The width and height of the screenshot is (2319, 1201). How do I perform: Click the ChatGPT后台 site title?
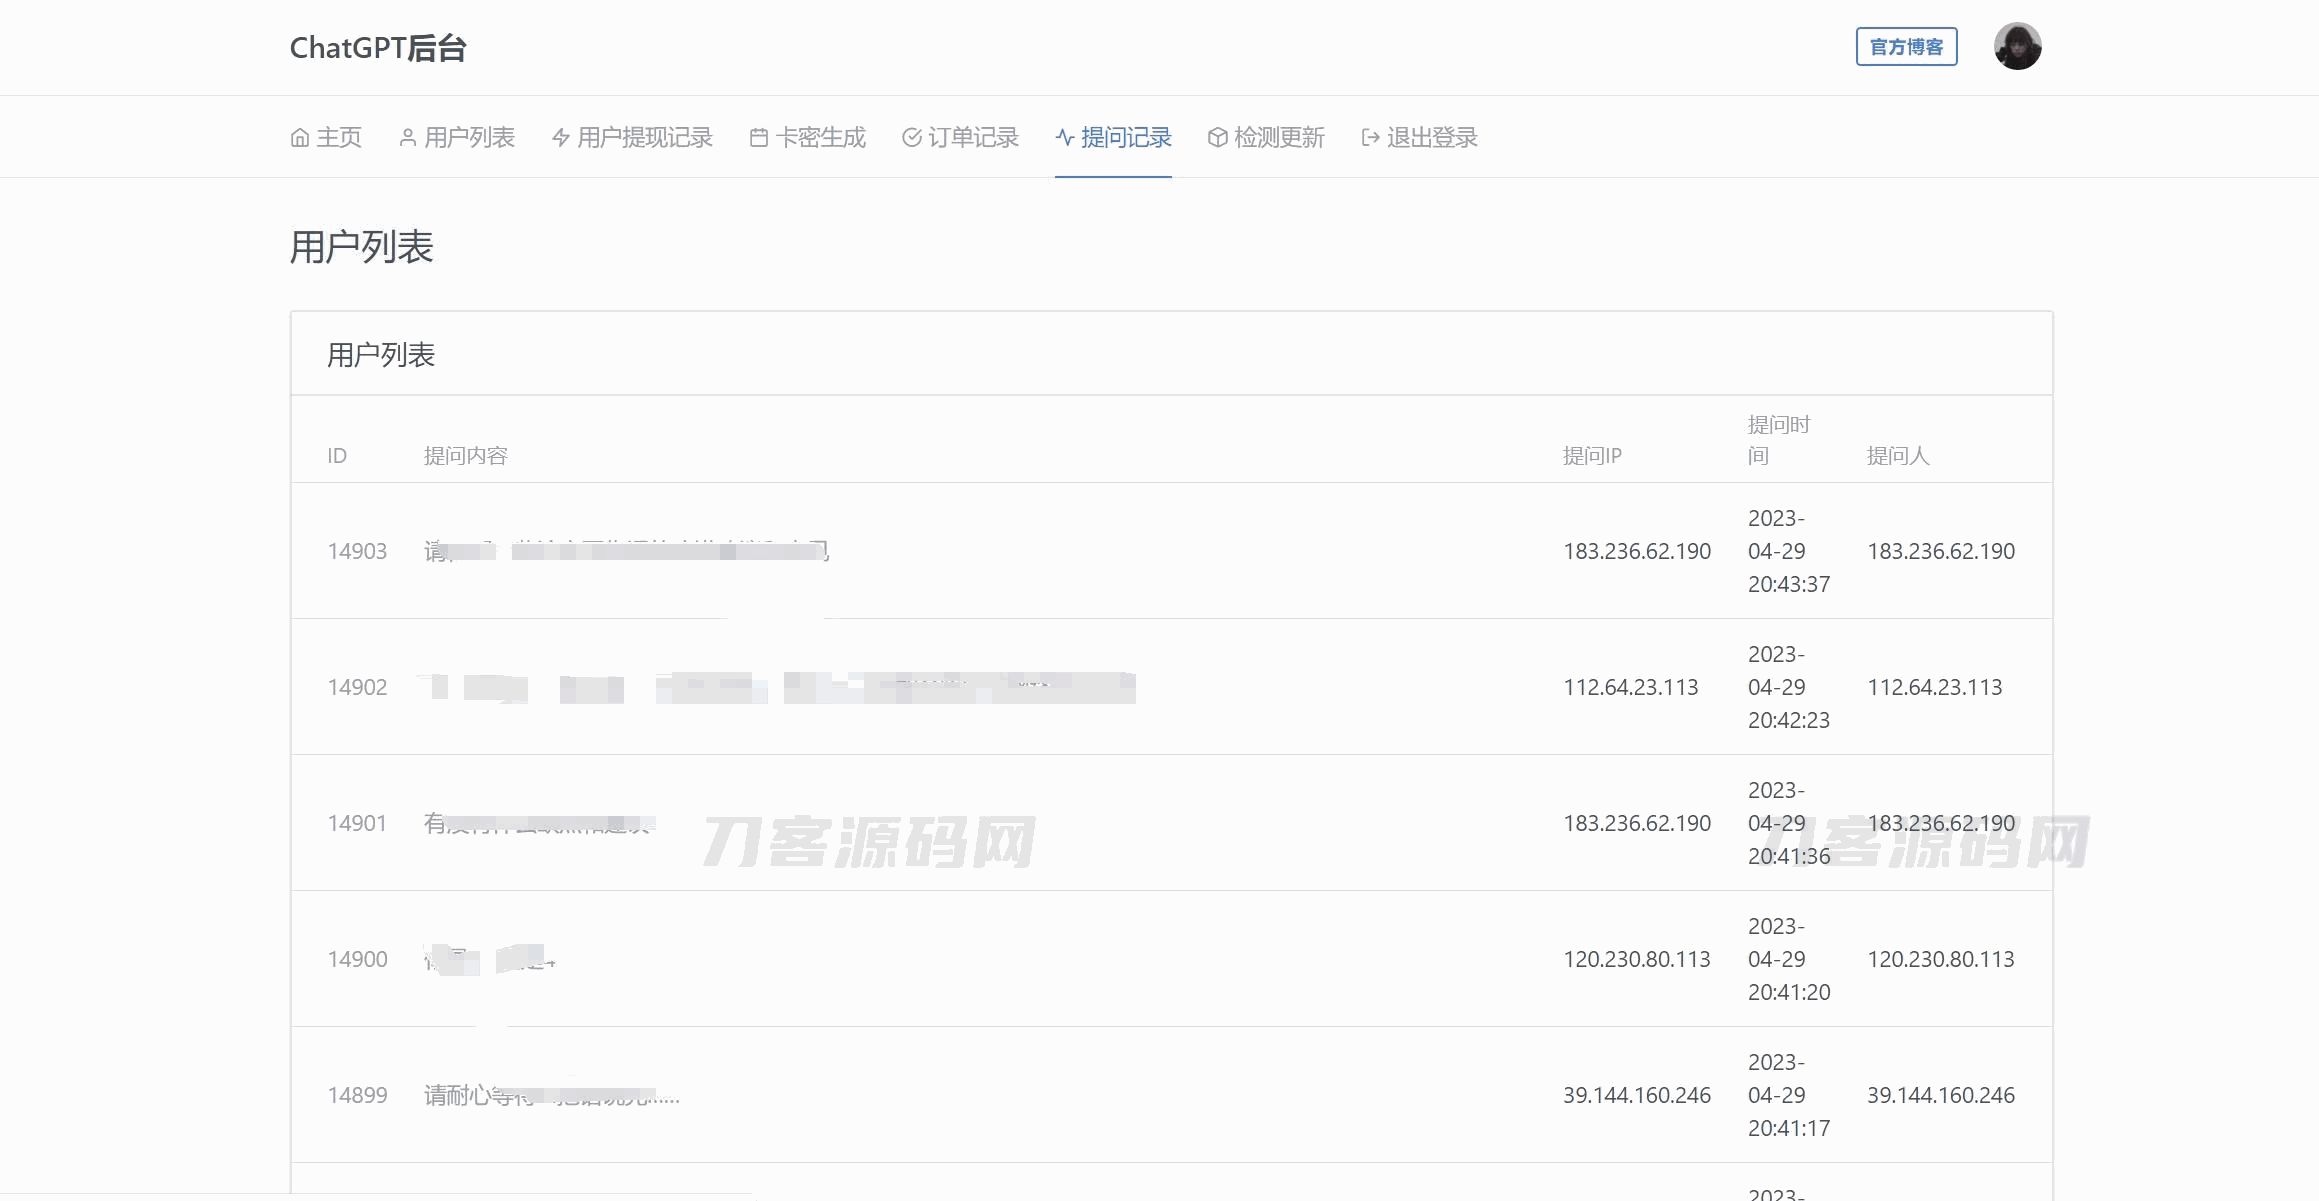(378, 48)
